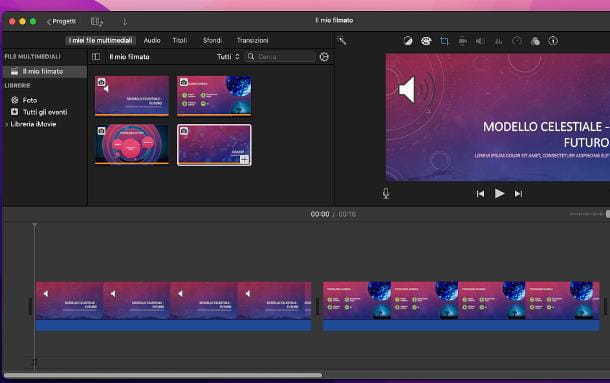Open the noise reduction equalizer tool
Image resolution: width=610 pixels, height=383 pixels.
[x=498, y=41]
